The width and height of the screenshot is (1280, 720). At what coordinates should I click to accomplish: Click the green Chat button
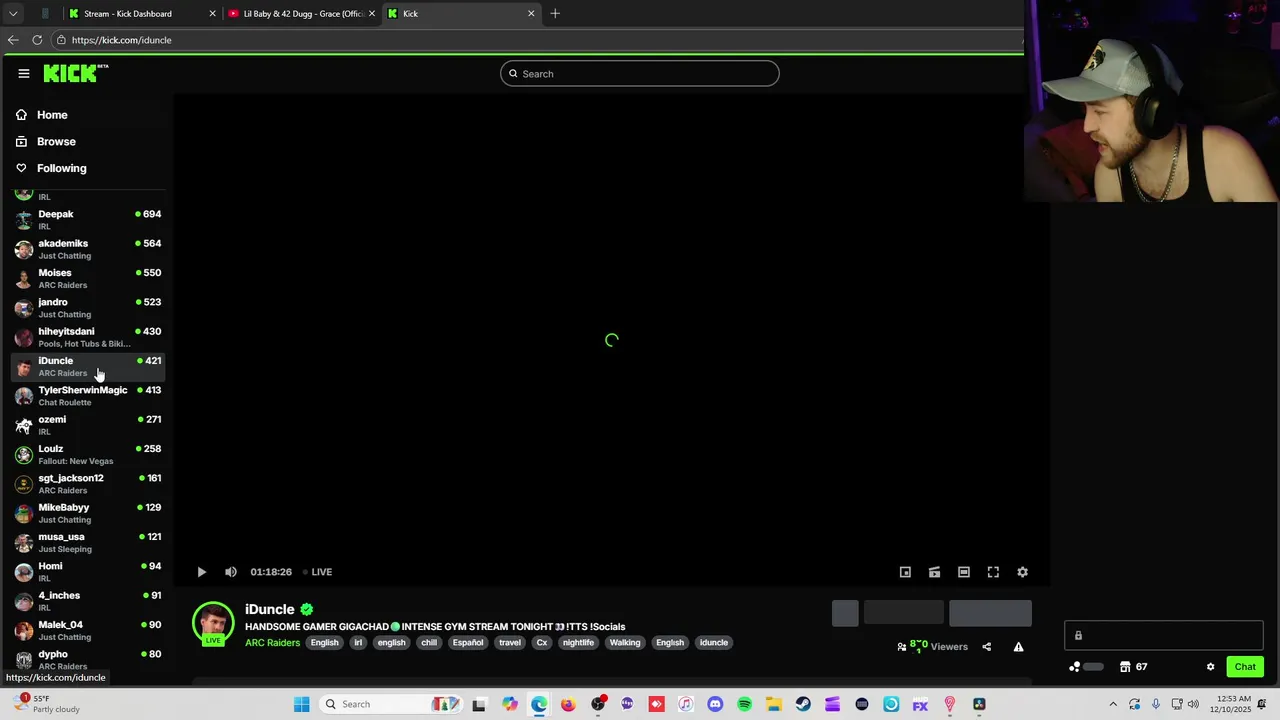[1245, 667]
